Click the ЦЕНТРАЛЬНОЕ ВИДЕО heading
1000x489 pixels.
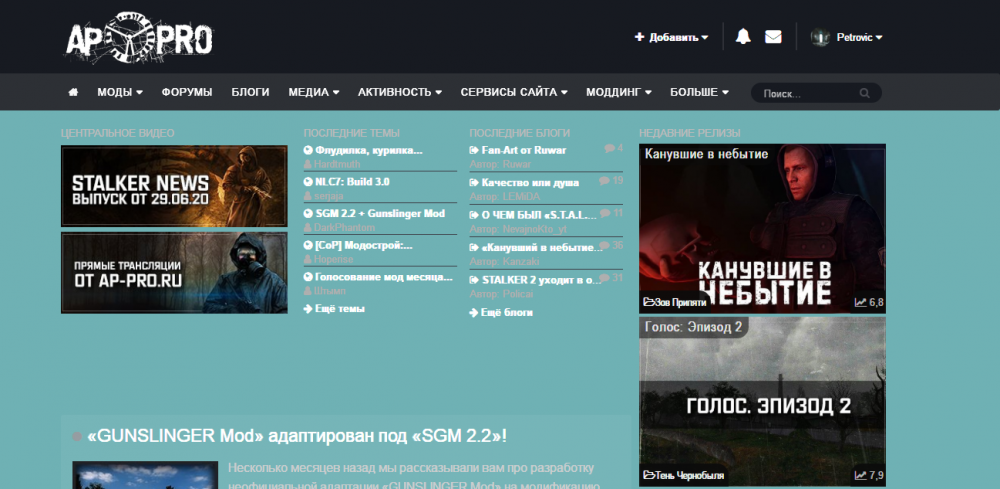(117, 133)
